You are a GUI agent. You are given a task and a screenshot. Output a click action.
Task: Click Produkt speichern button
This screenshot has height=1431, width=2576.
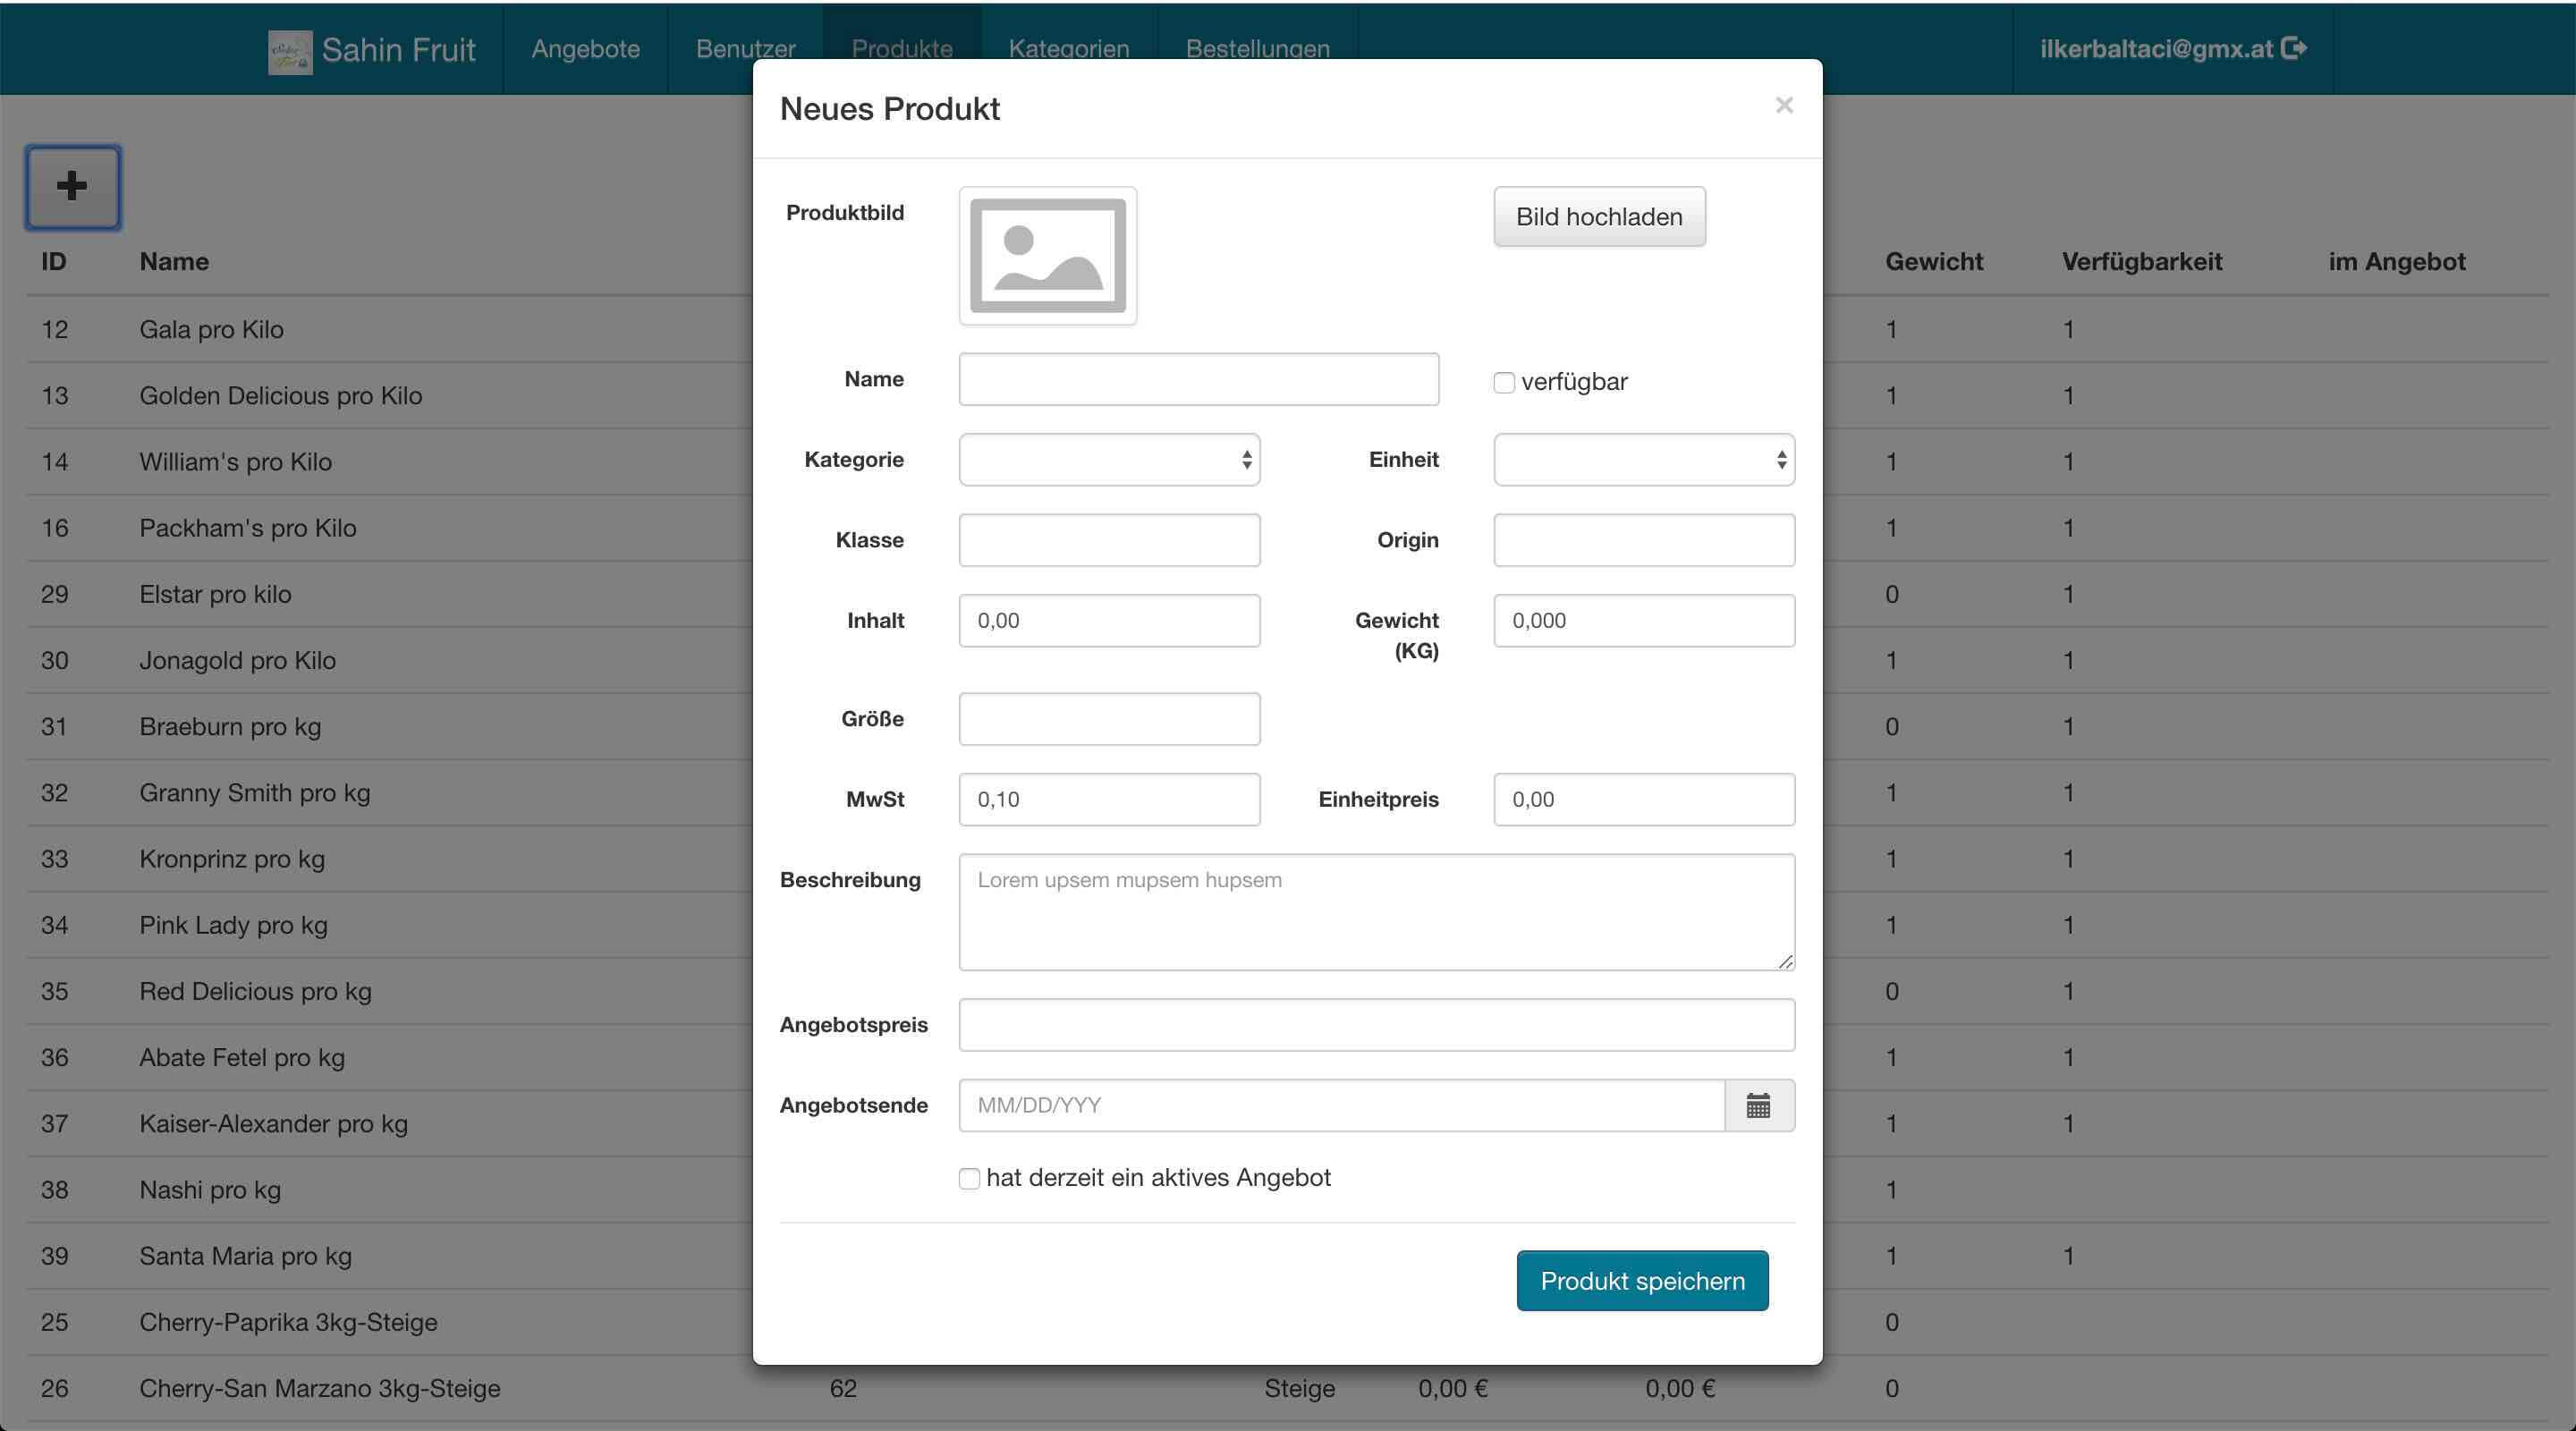click(1641, 1281)
